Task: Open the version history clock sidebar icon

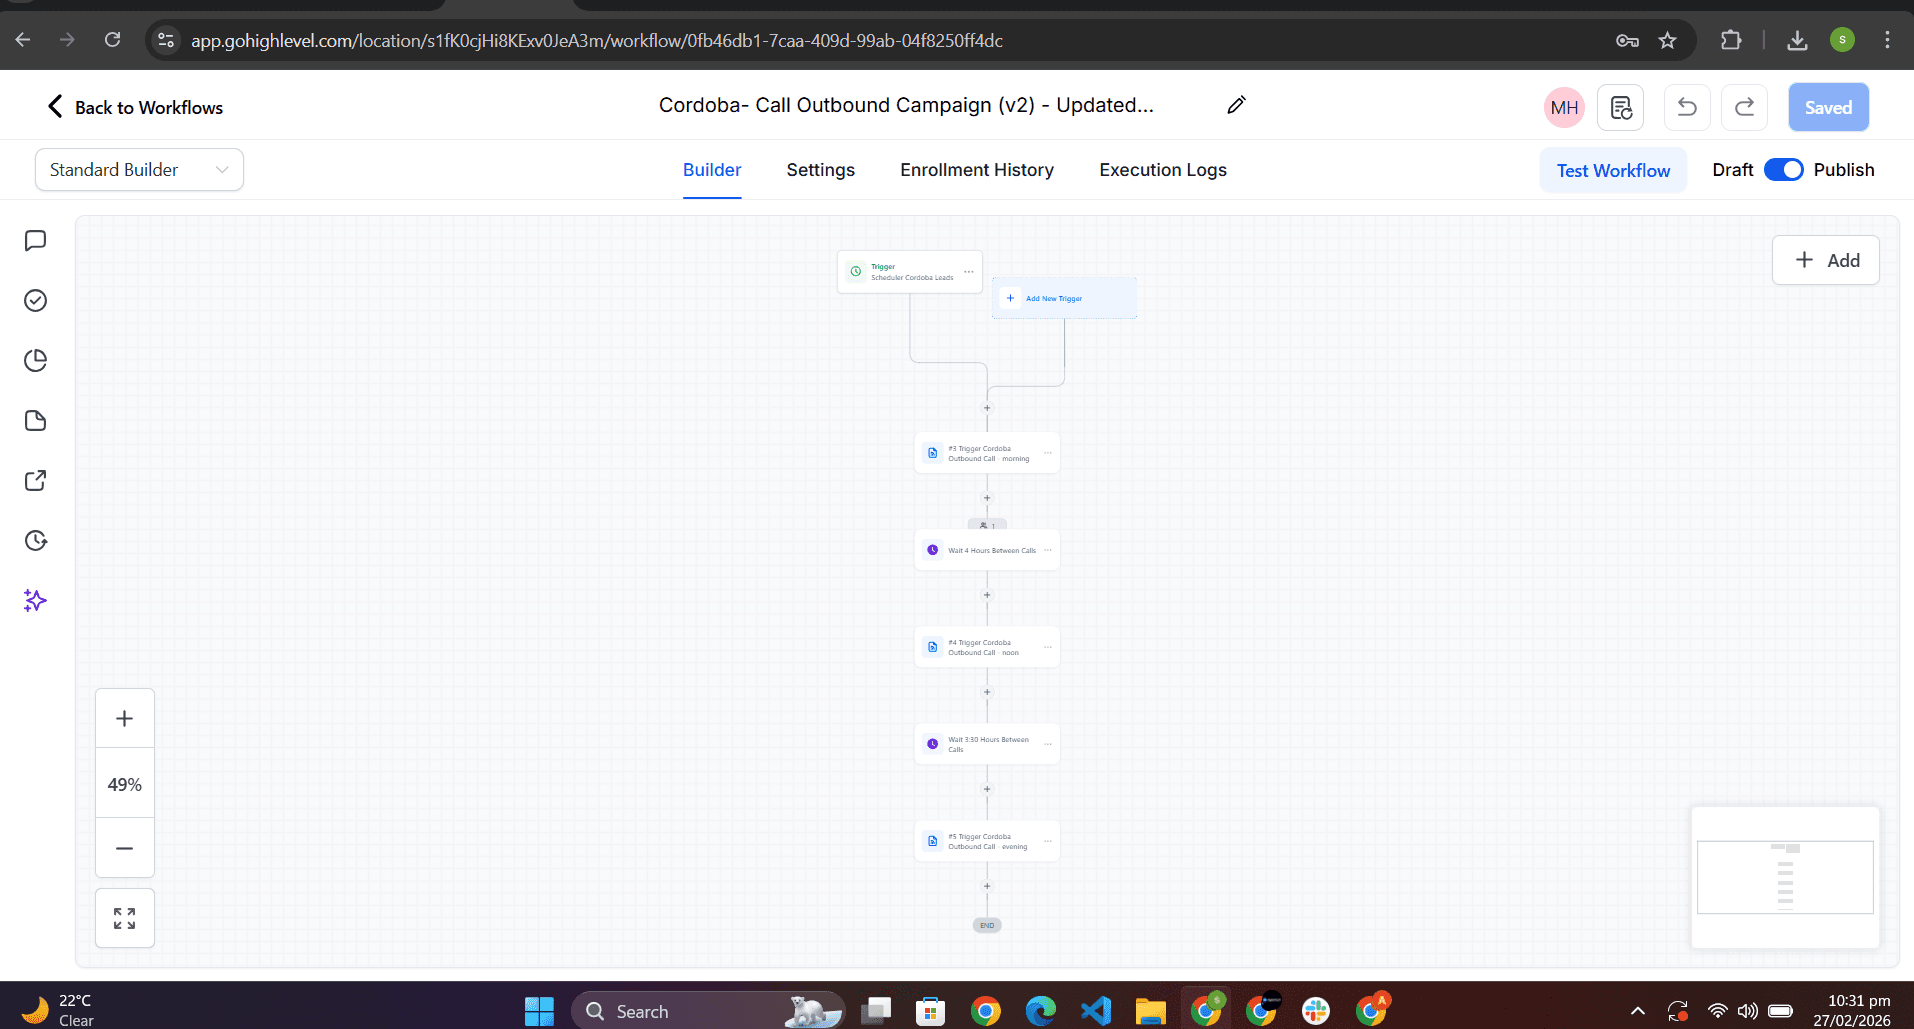Action: tap(35, 541)
